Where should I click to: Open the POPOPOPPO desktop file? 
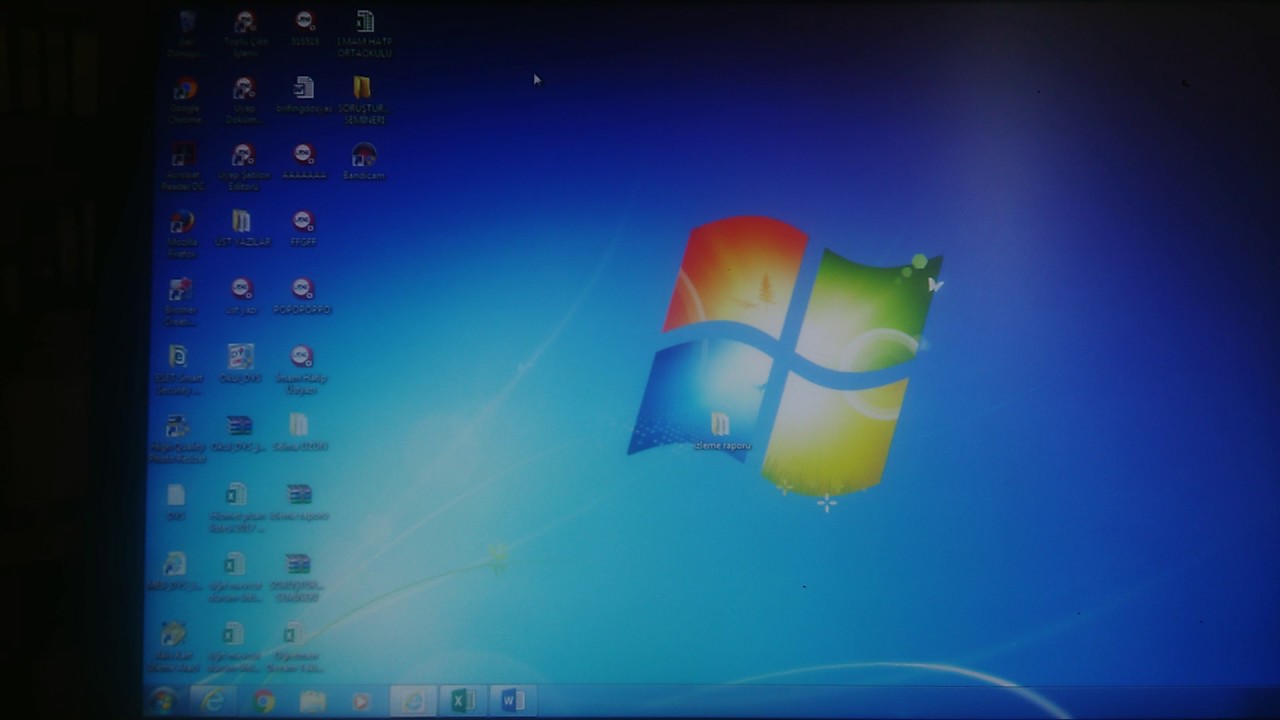(302, 296)
